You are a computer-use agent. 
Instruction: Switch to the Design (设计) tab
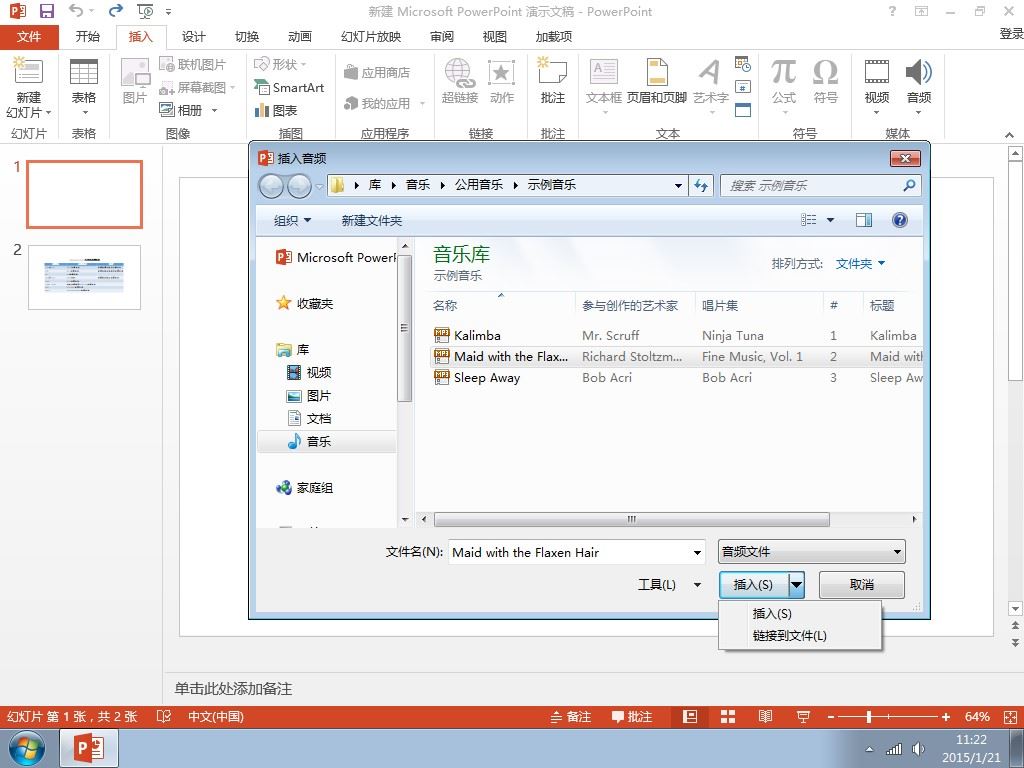coord(193,37)
